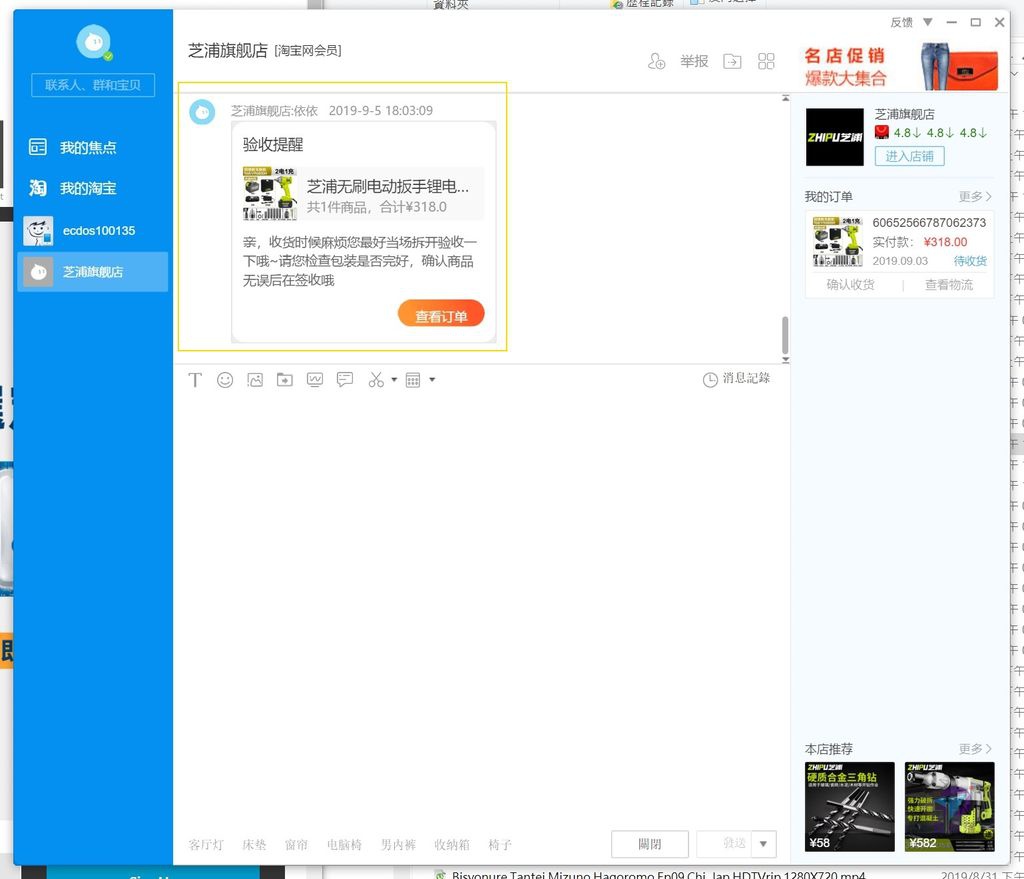Click the 客厅灯 suggestion keyword
This screenshot has width=1024, height=879.
(x=206, y=844)
